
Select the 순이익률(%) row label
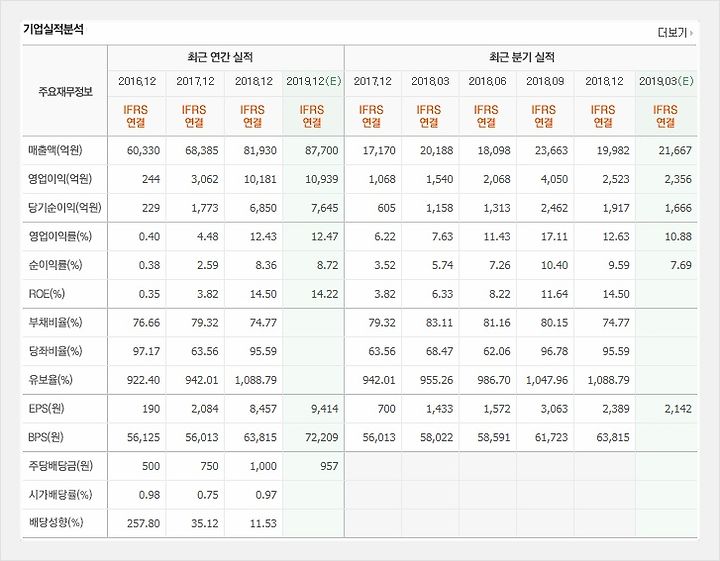coord(55,265)
